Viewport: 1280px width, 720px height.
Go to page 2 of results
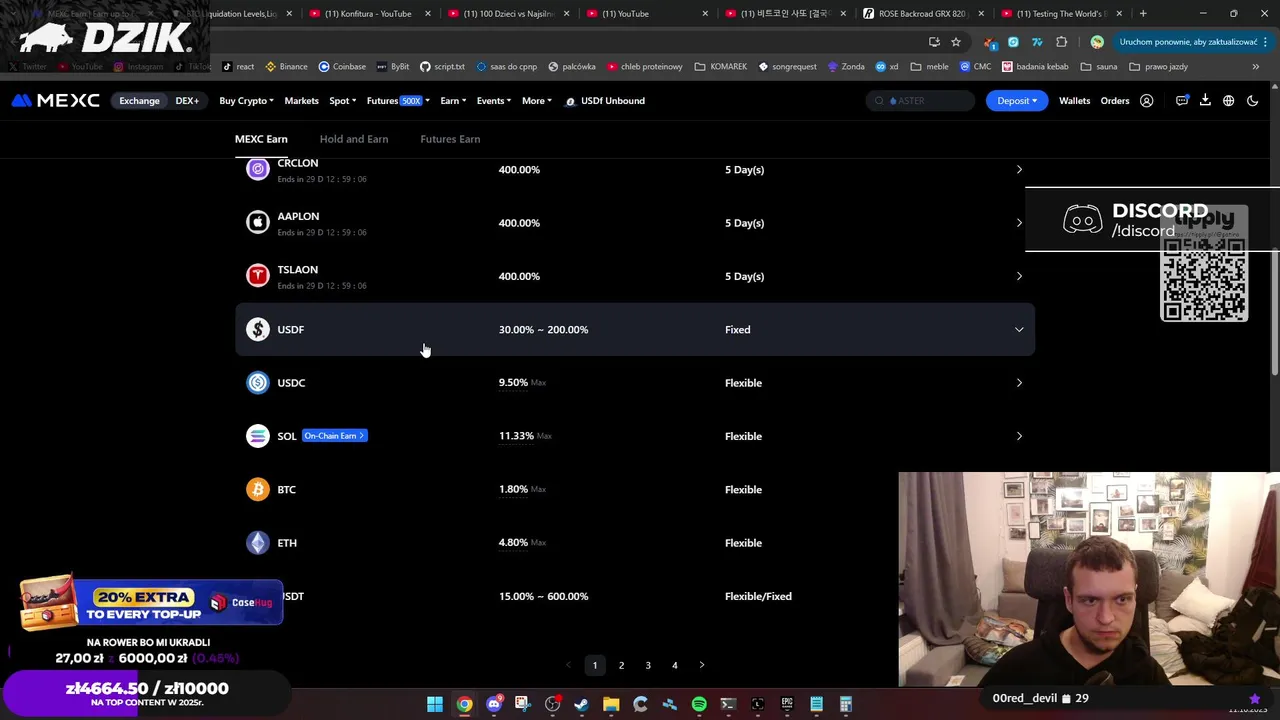pos(621,665)
